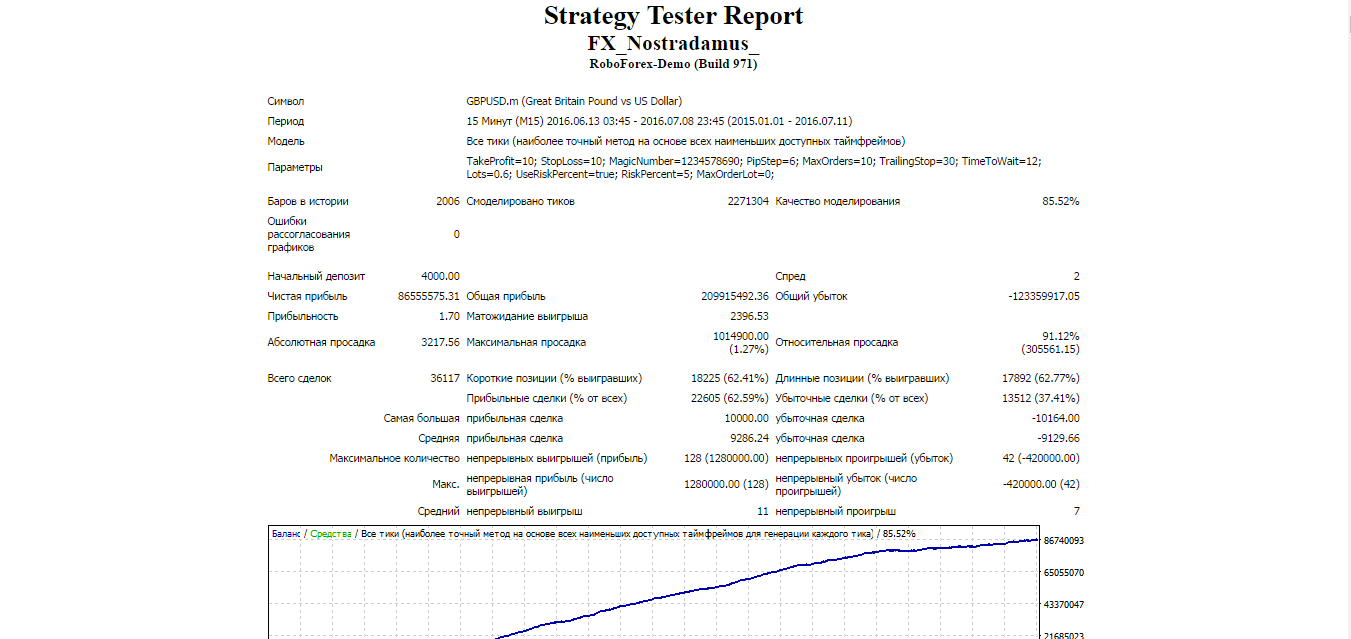Click the Параметры label
This screenshot has width=1351, height=639.
pyautogui.click(x=295, y=167)
